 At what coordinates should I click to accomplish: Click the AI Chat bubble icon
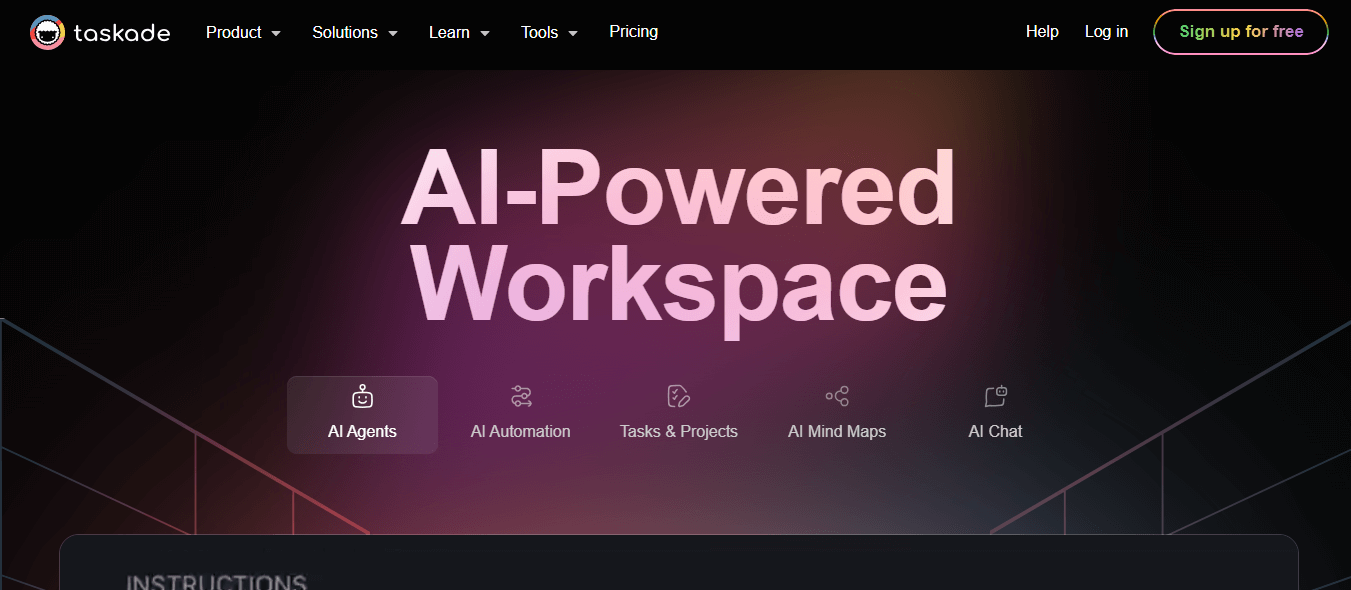click(995, 397)
